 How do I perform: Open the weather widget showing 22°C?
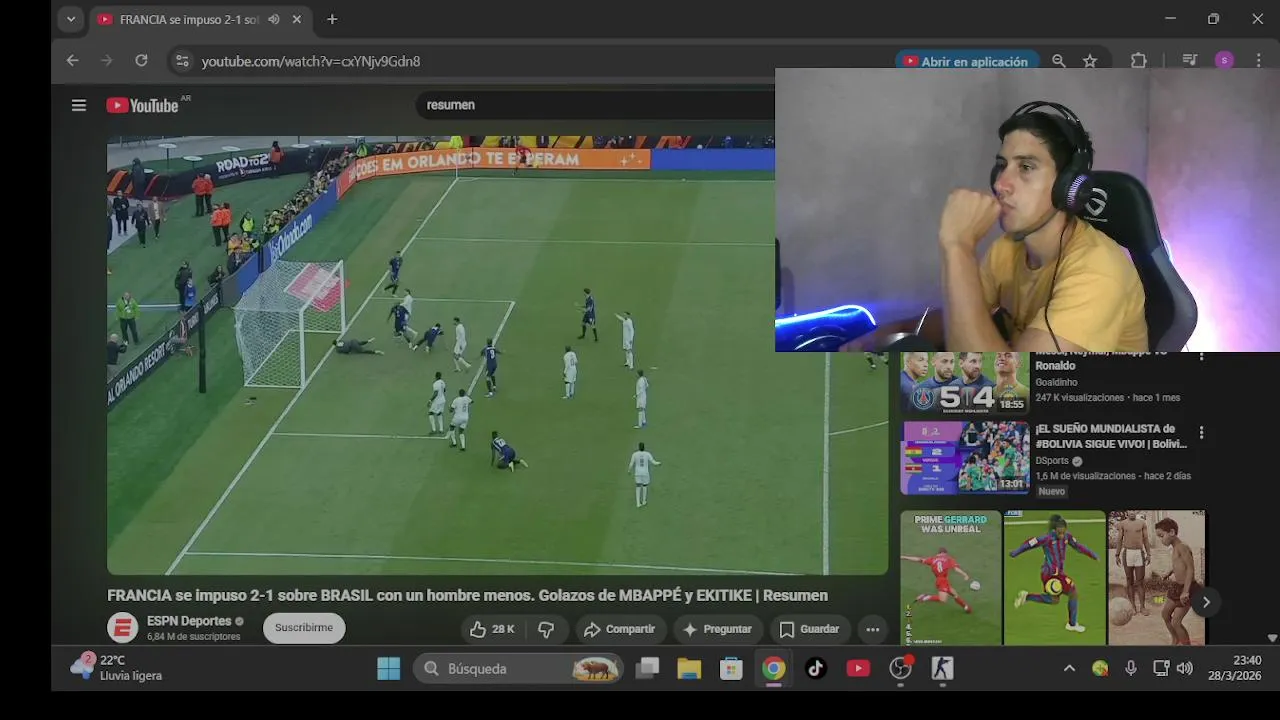(x=117, y=668)
